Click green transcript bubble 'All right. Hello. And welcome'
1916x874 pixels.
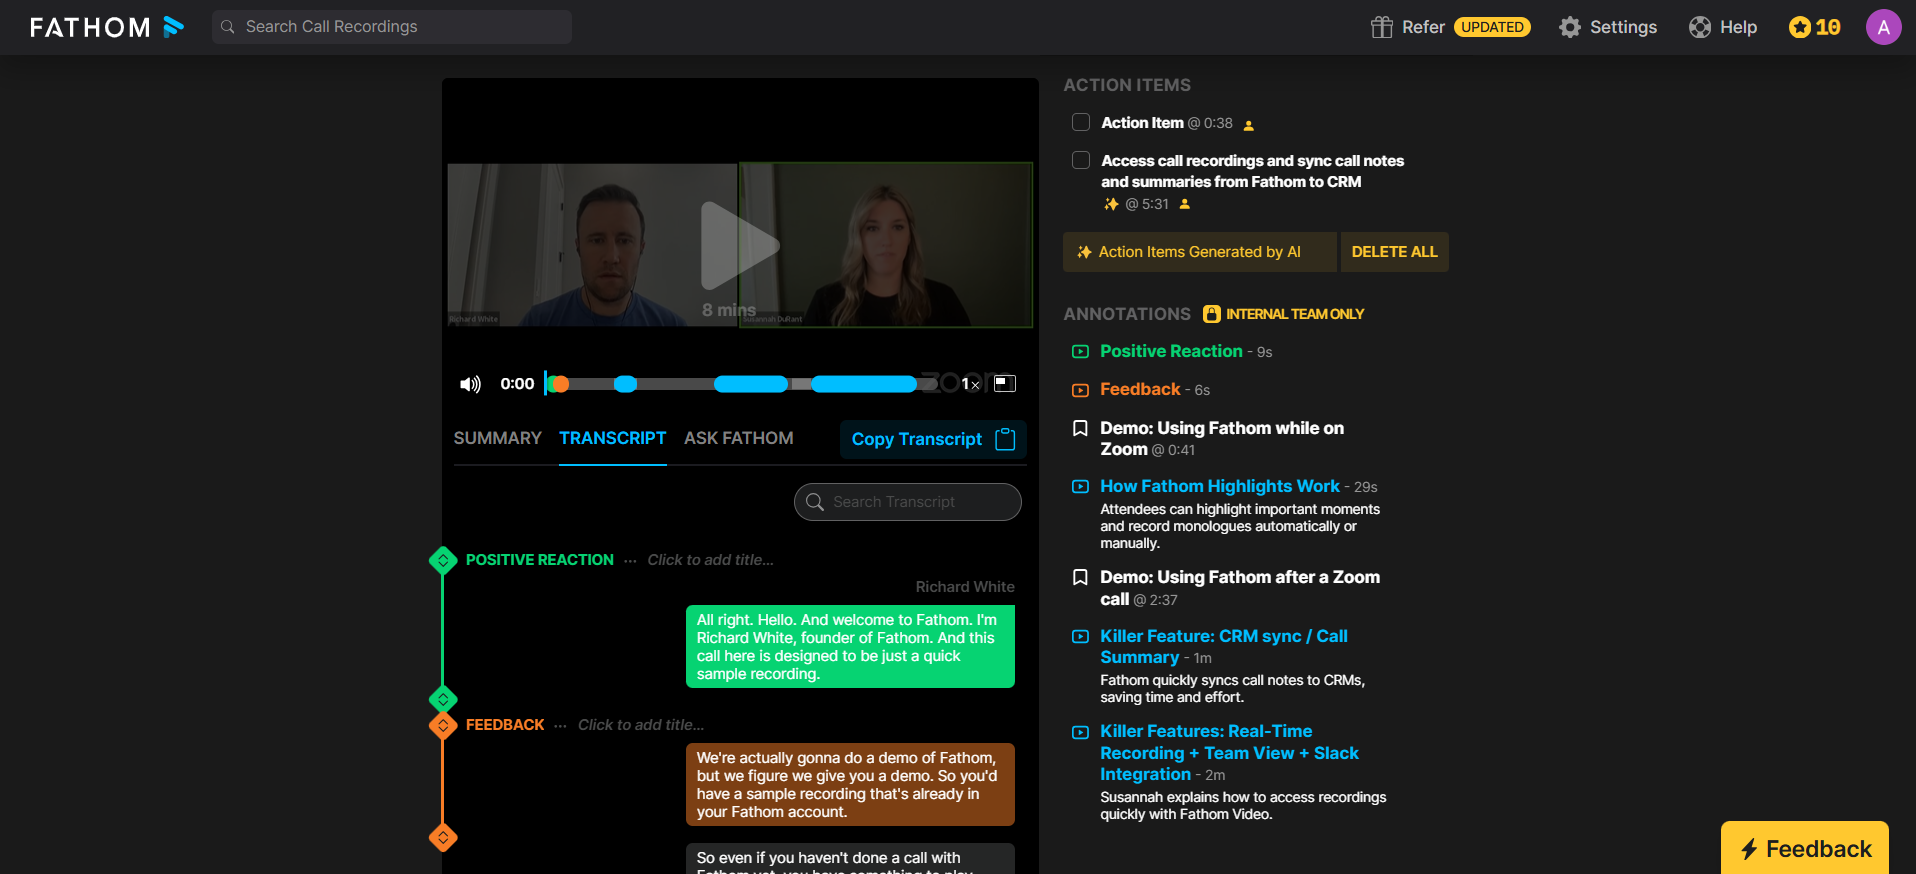coord(850,647)
